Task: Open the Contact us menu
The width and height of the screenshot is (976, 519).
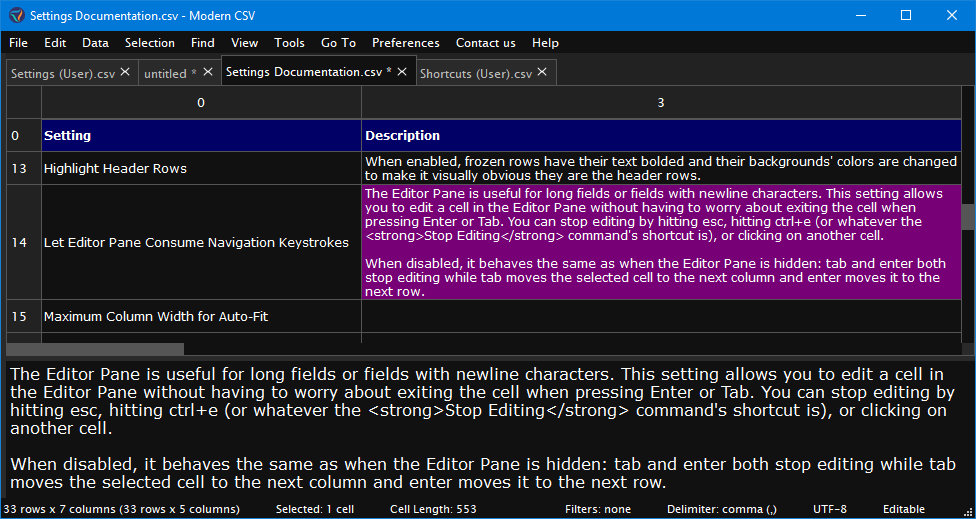Action: click(486, 43)
